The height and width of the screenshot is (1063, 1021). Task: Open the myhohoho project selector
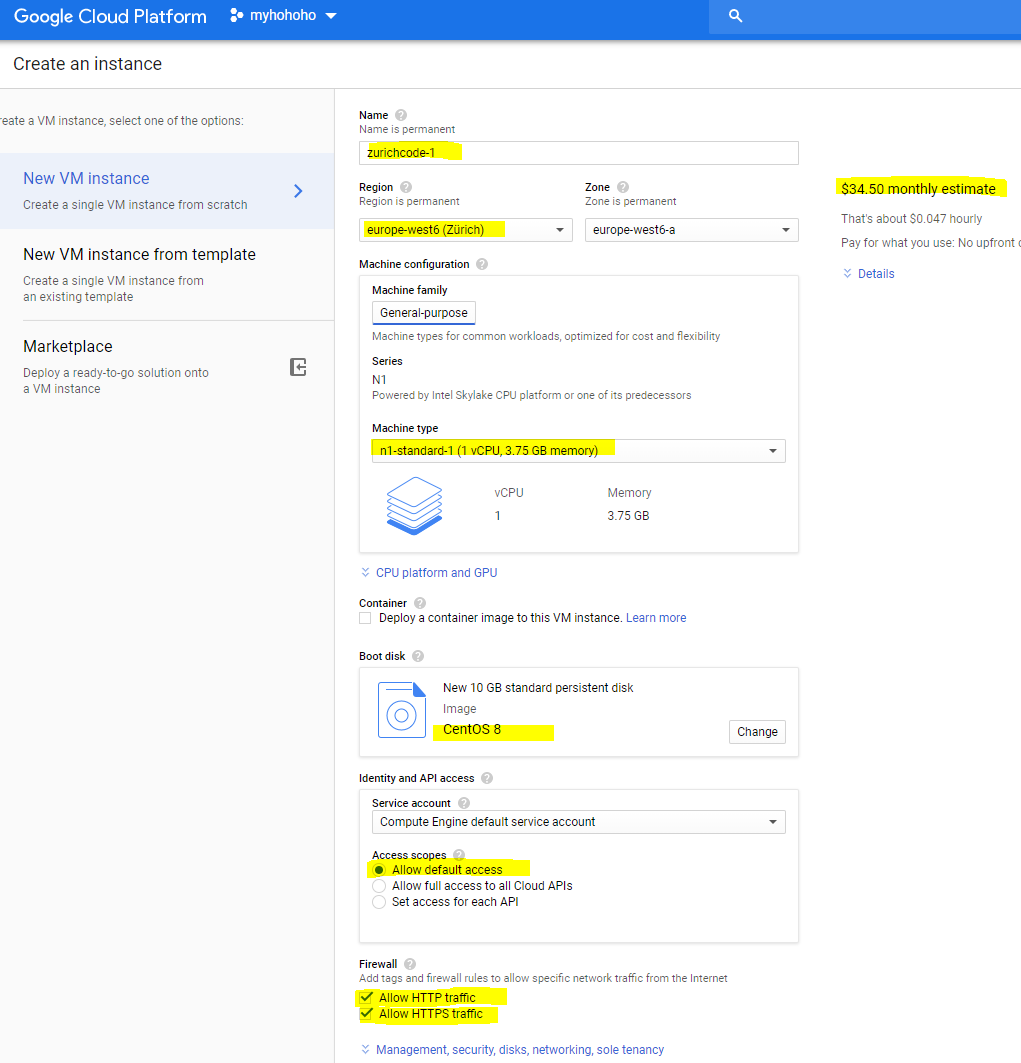[x=283, y=16]
